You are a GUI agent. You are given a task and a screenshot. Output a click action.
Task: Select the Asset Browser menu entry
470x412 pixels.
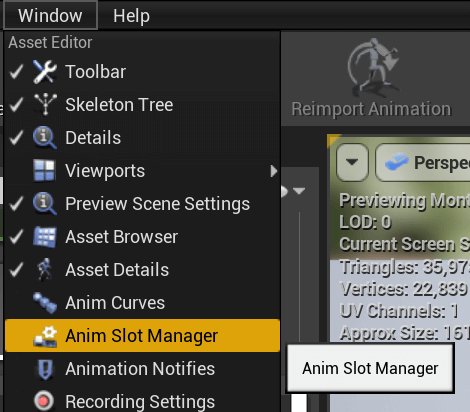click(x=142, y=237)
